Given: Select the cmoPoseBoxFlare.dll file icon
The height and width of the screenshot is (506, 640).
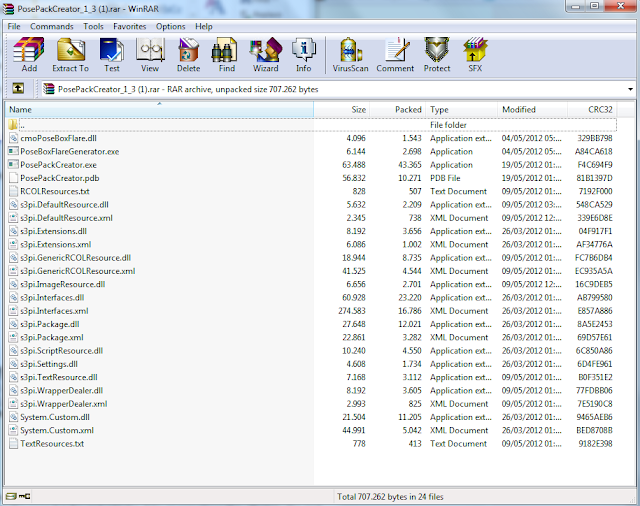Looking at the screenshot, I should coord(13,138).
